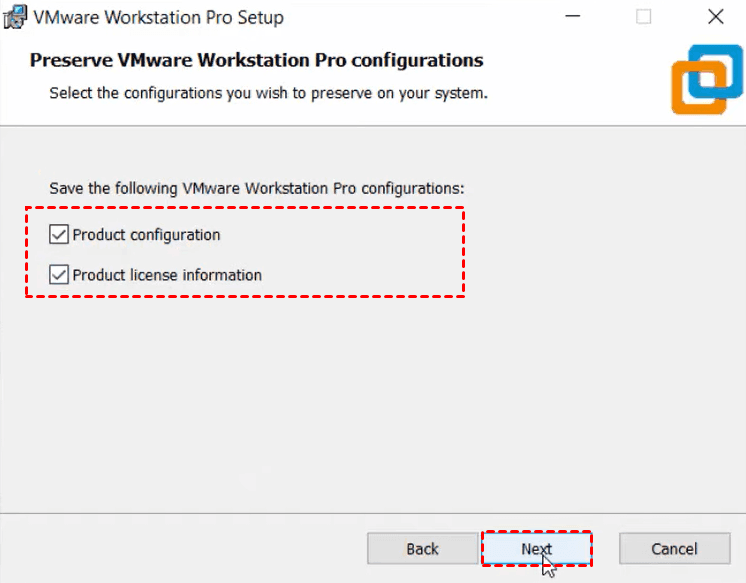Click the "Product license information" label text
This screenshot has width=746, height=583.
pos(167,275)
